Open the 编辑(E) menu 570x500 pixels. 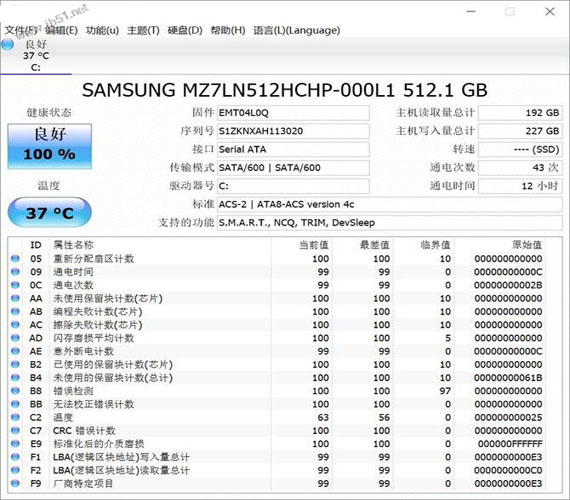61,30
